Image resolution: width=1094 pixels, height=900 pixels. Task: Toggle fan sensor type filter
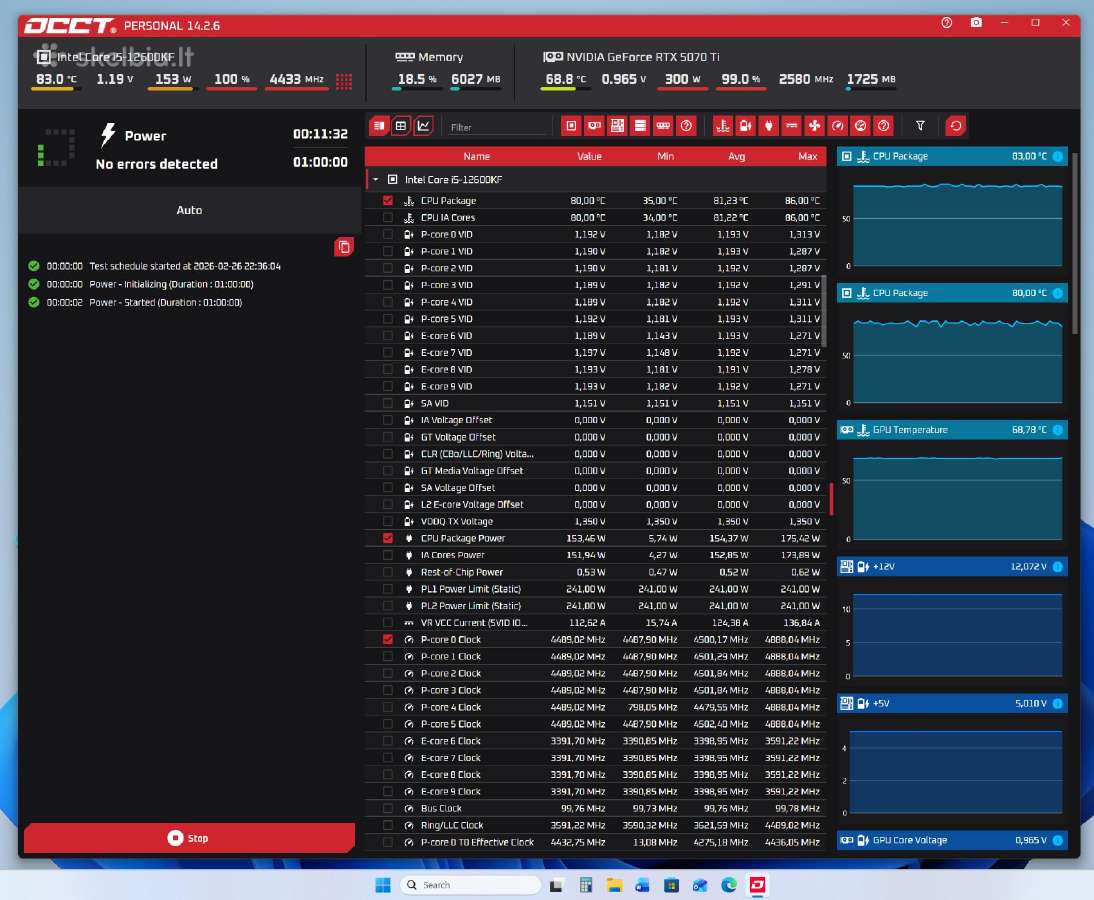(x=815, y=126)
